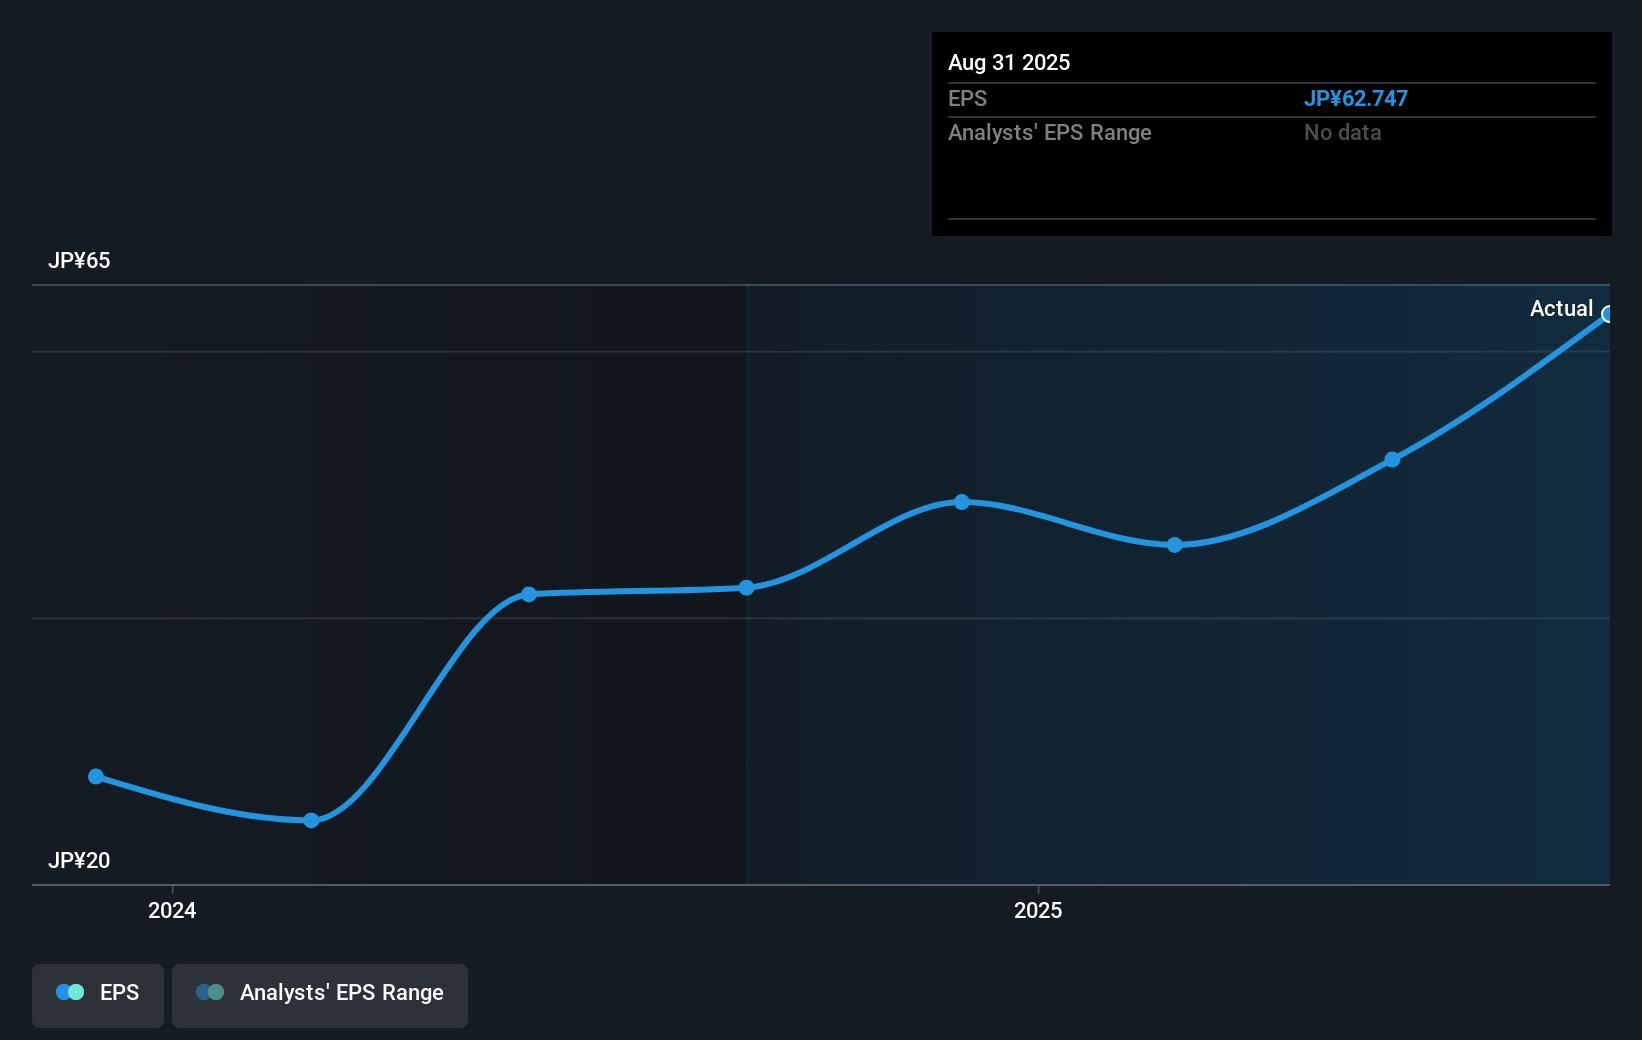Click the Analysts' EPS Range legend dots icon

(210, 992)
